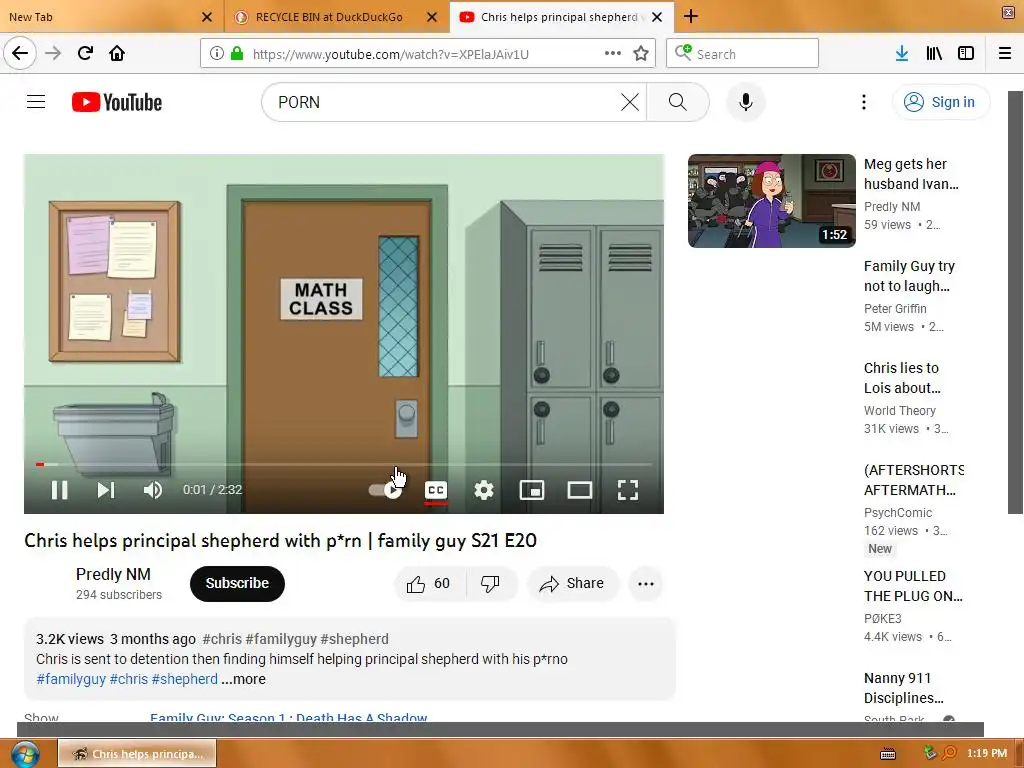The image size is (1024, 768).
Task: Enable miniplayer mode
Action: 532,490
